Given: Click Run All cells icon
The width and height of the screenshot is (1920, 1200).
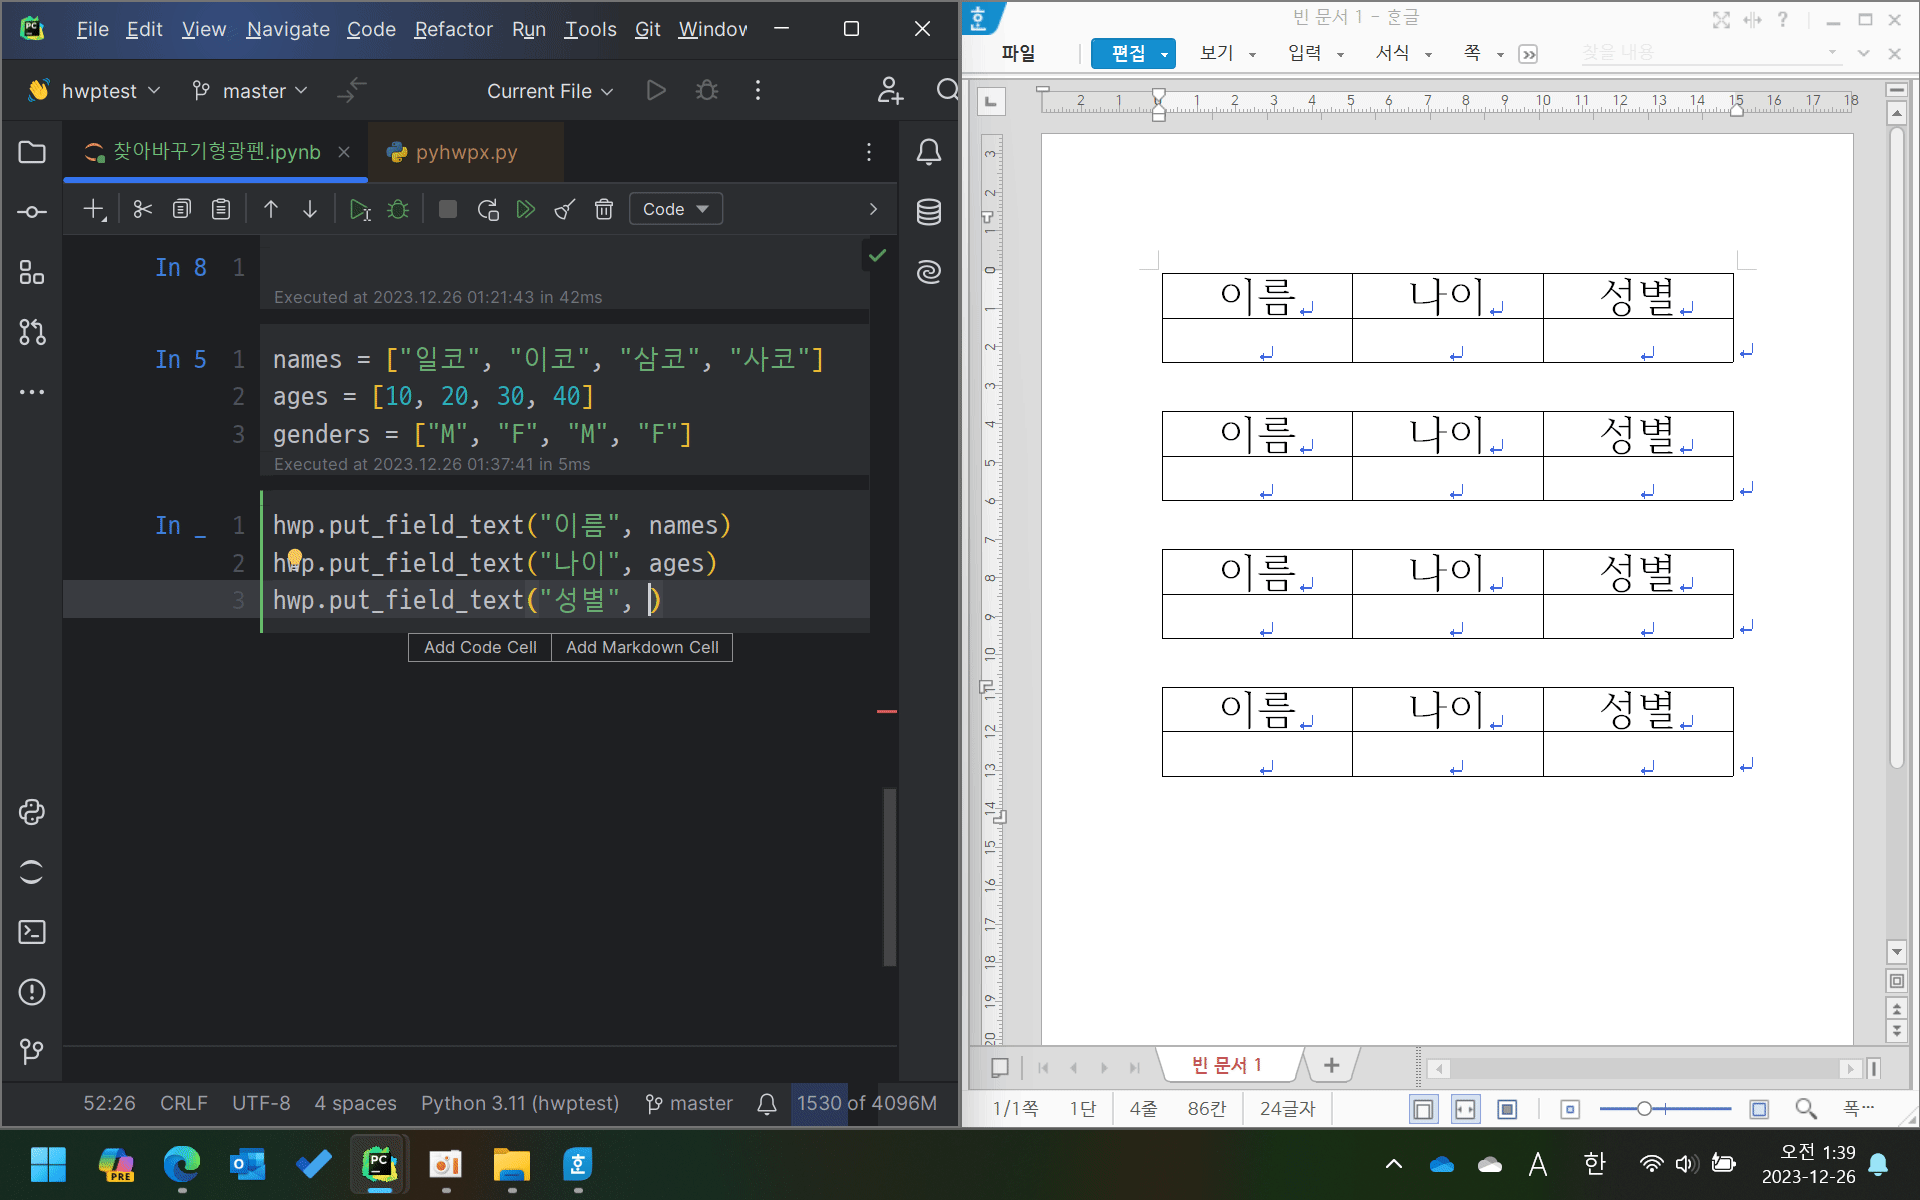Looking at the screenshot, I should tap(525, 209).
